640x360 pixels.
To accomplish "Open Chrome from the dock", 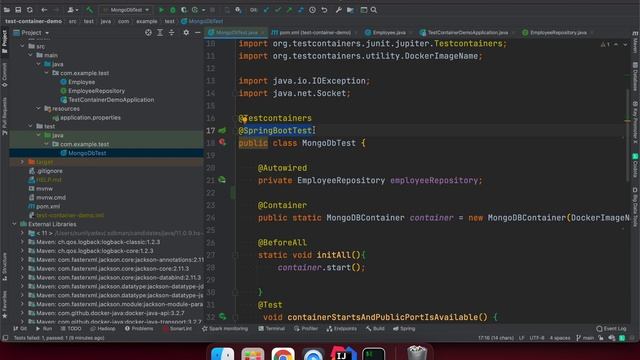I will 283,354.
